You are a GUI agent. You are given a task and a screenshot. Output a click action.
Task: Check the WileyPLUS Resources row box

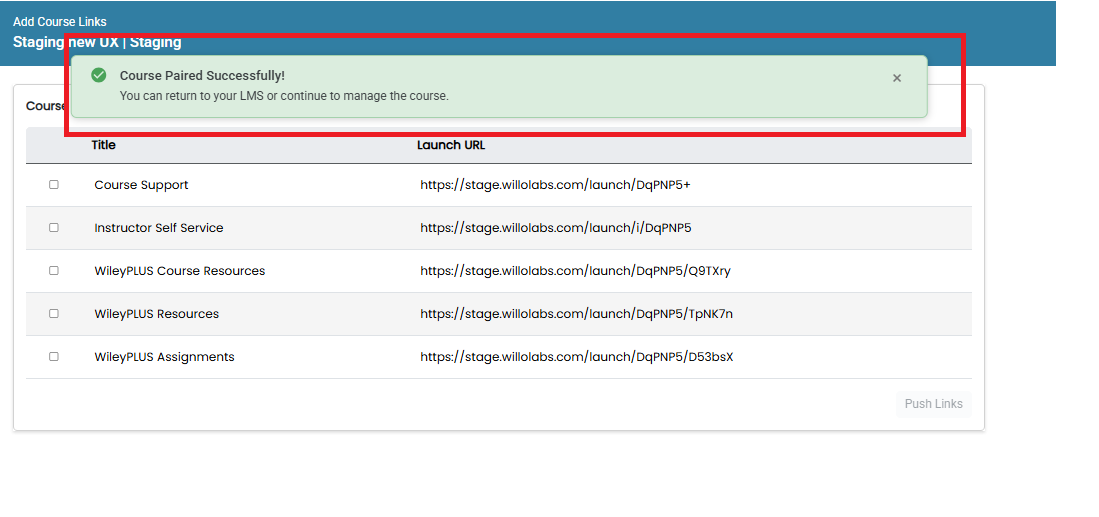coord(54,314)
